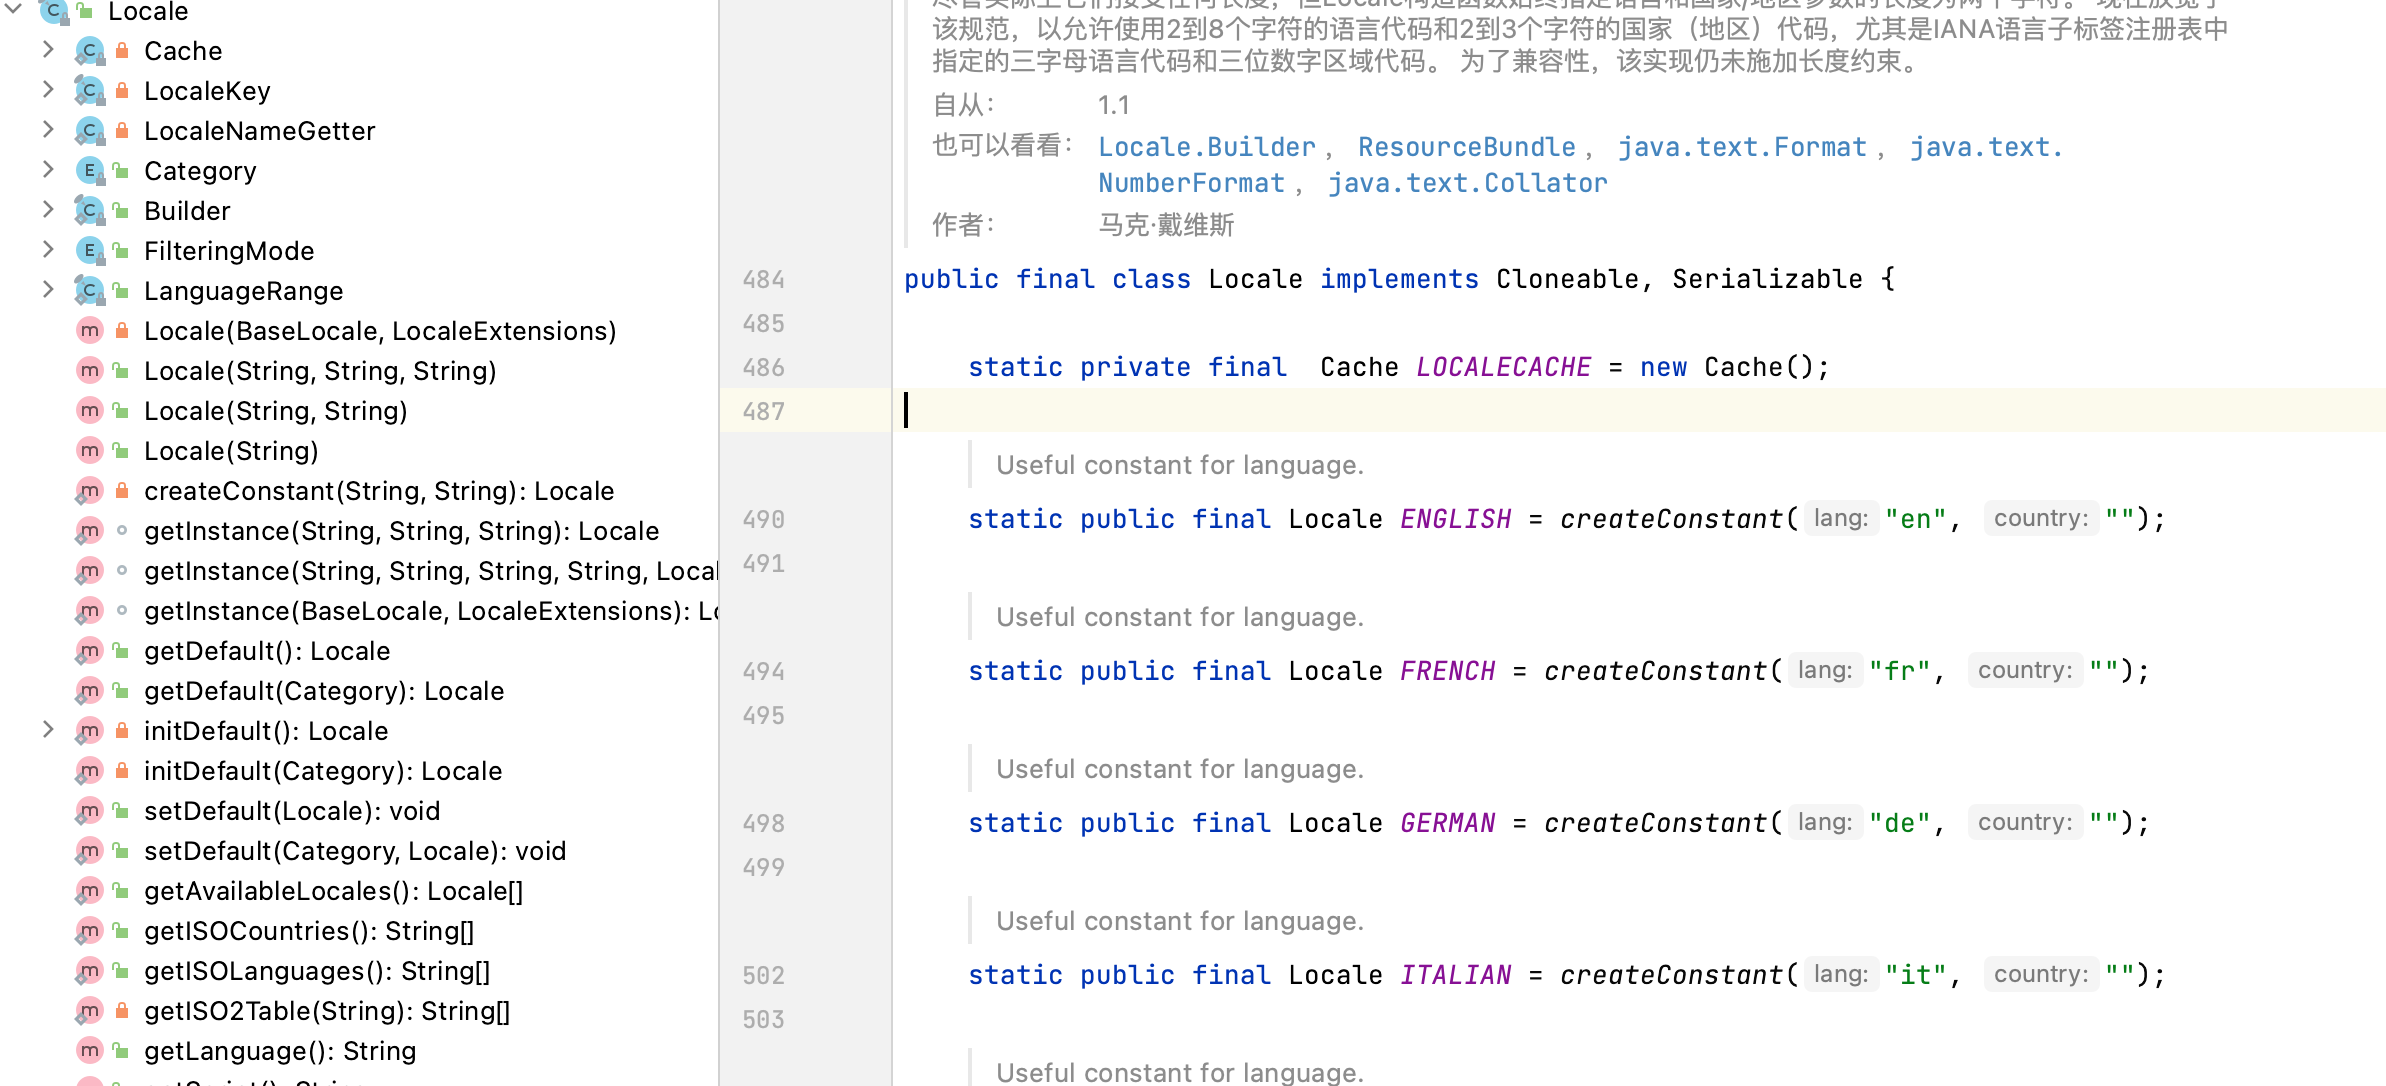Click the LOCALECACHE field name

pyautogui.click(x=1503, y=367)
